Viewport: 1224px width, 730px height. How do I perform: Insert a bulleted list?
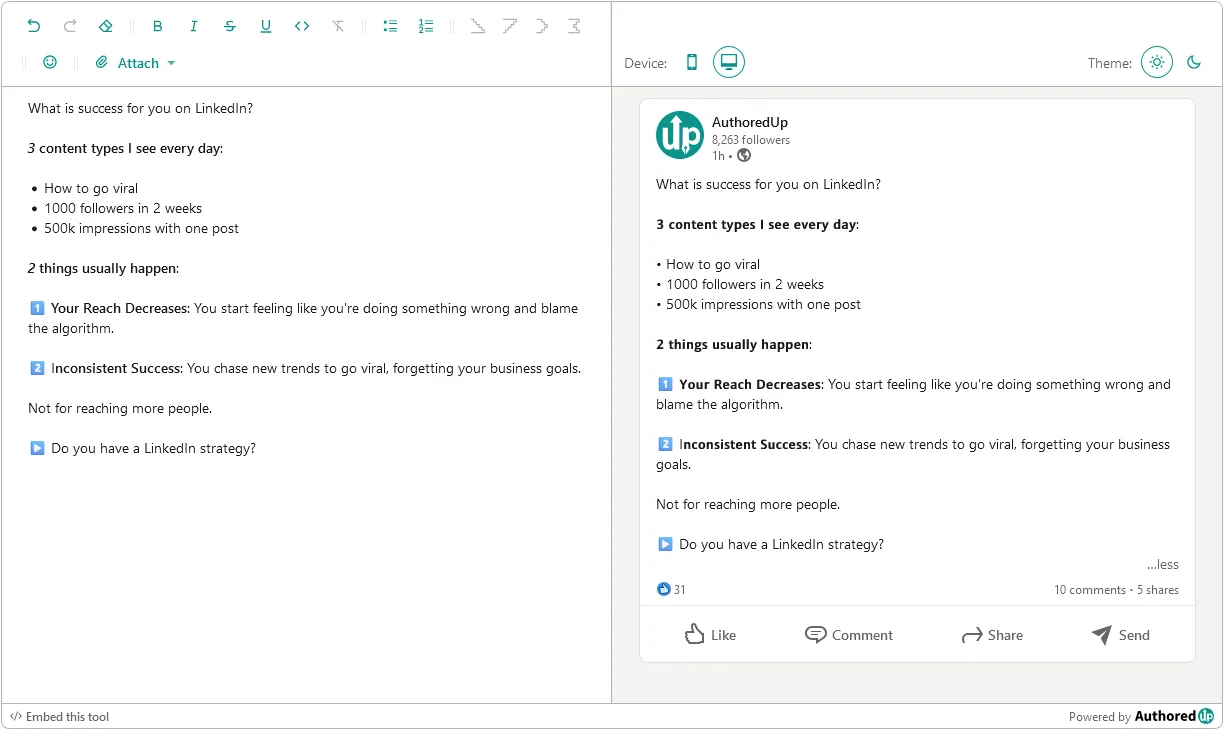(x=390, y=26)
